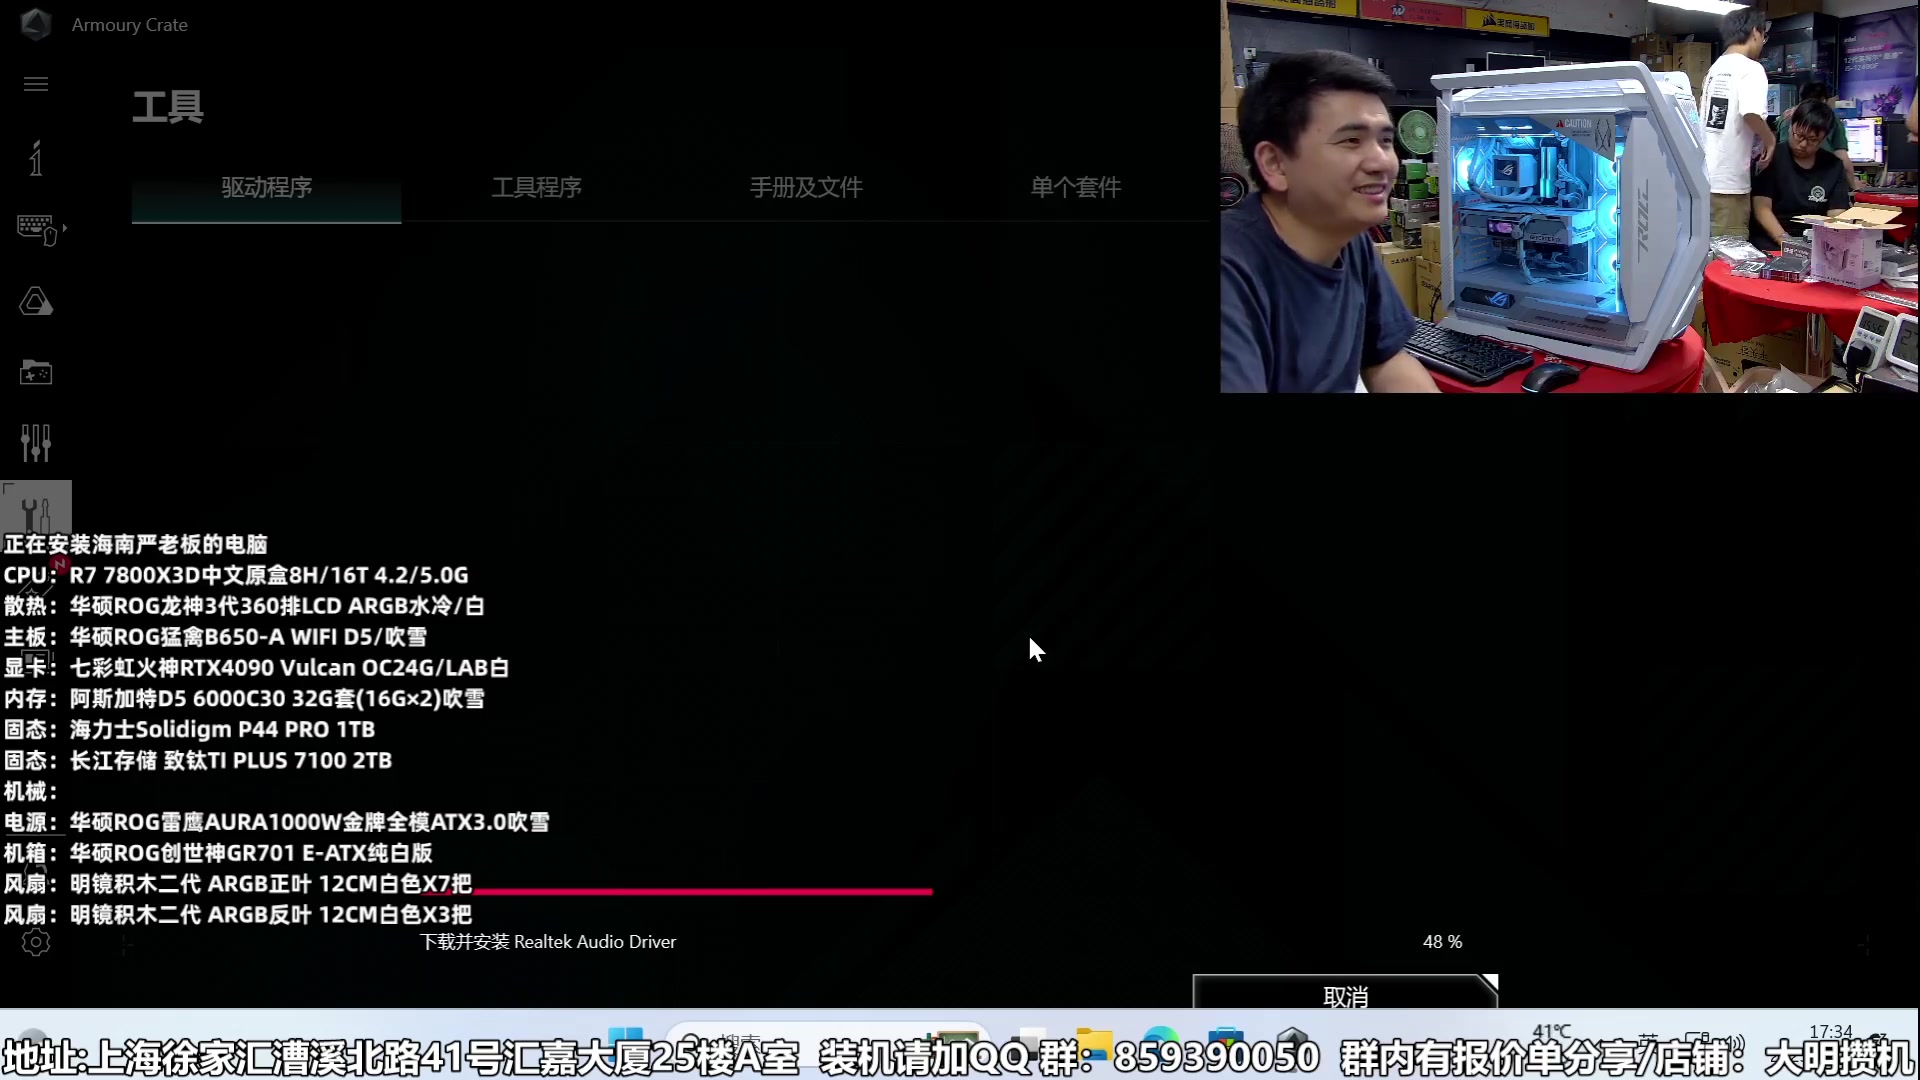The image size is (1920, 1080).
Task: Switch to the 驱动程序 tab
Action: pos(266,187)
